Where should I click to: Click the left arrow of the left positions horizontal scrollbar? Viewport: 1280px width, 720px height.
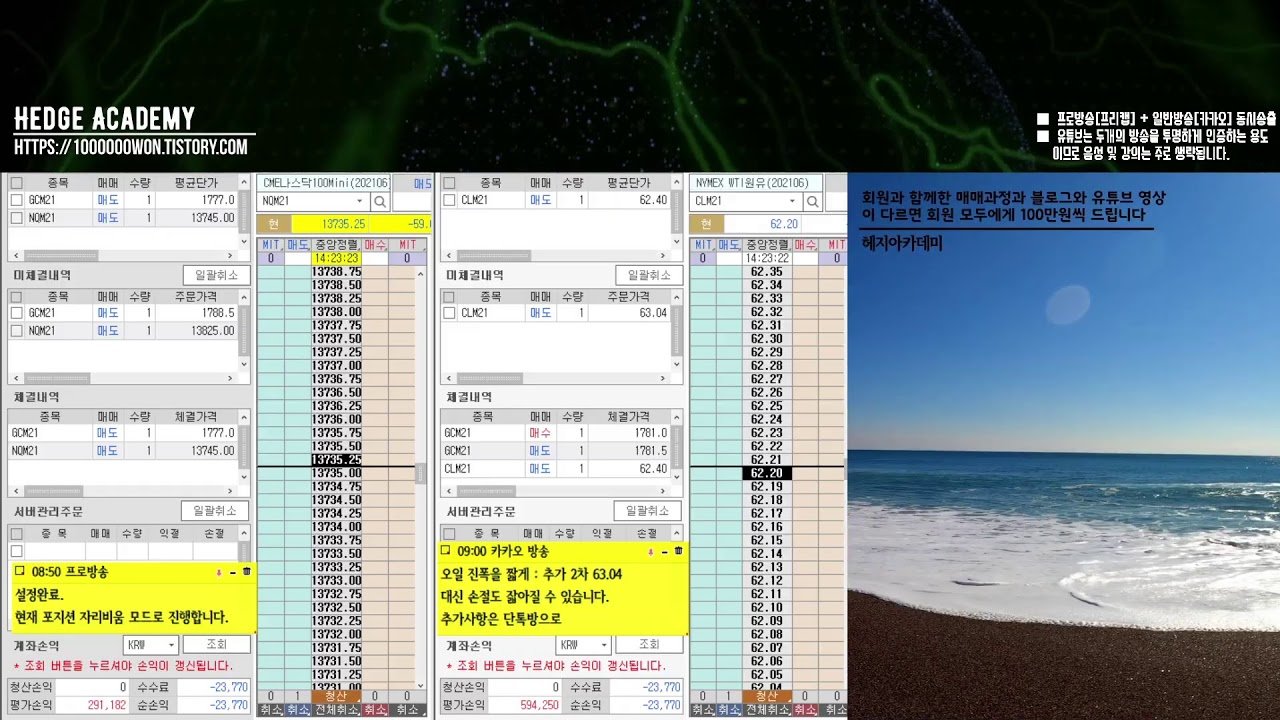(14, 256)
